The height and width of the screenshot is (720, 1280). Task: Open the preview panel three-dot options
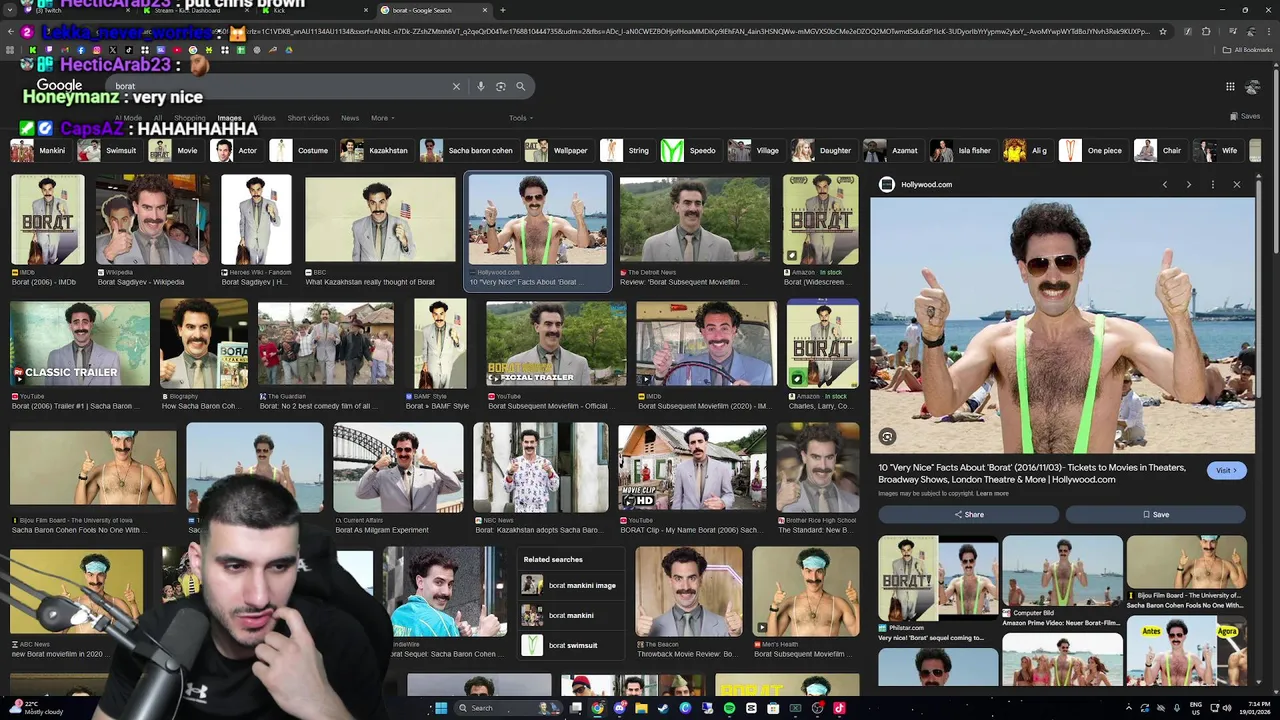pyautogui.click(x=1212, y=184)
